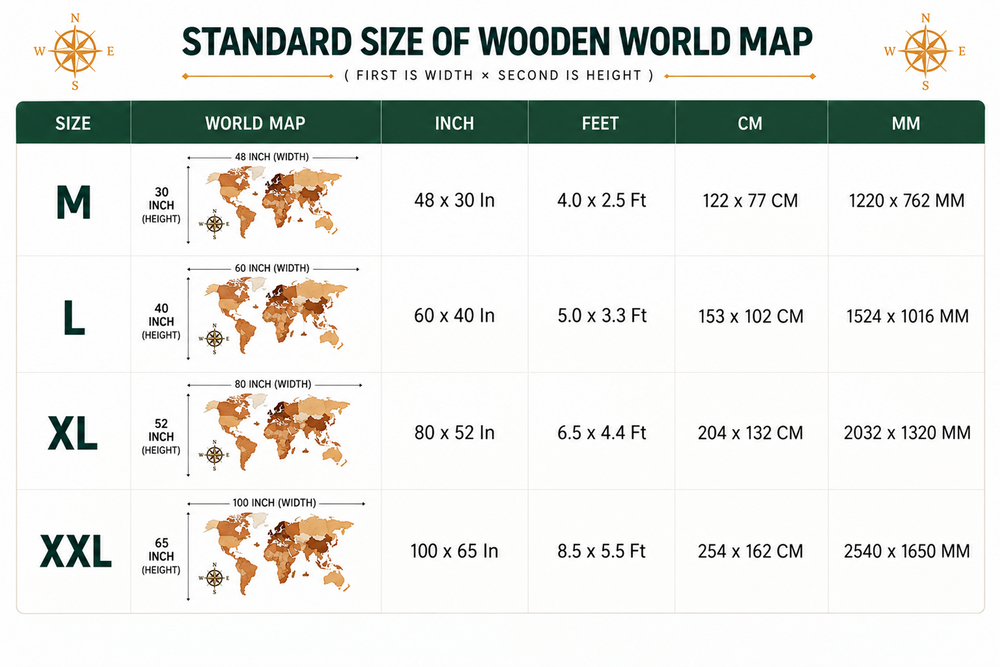Click the '254 x 162 CM' cell
1000x667 pixels.
click(750, 551)
